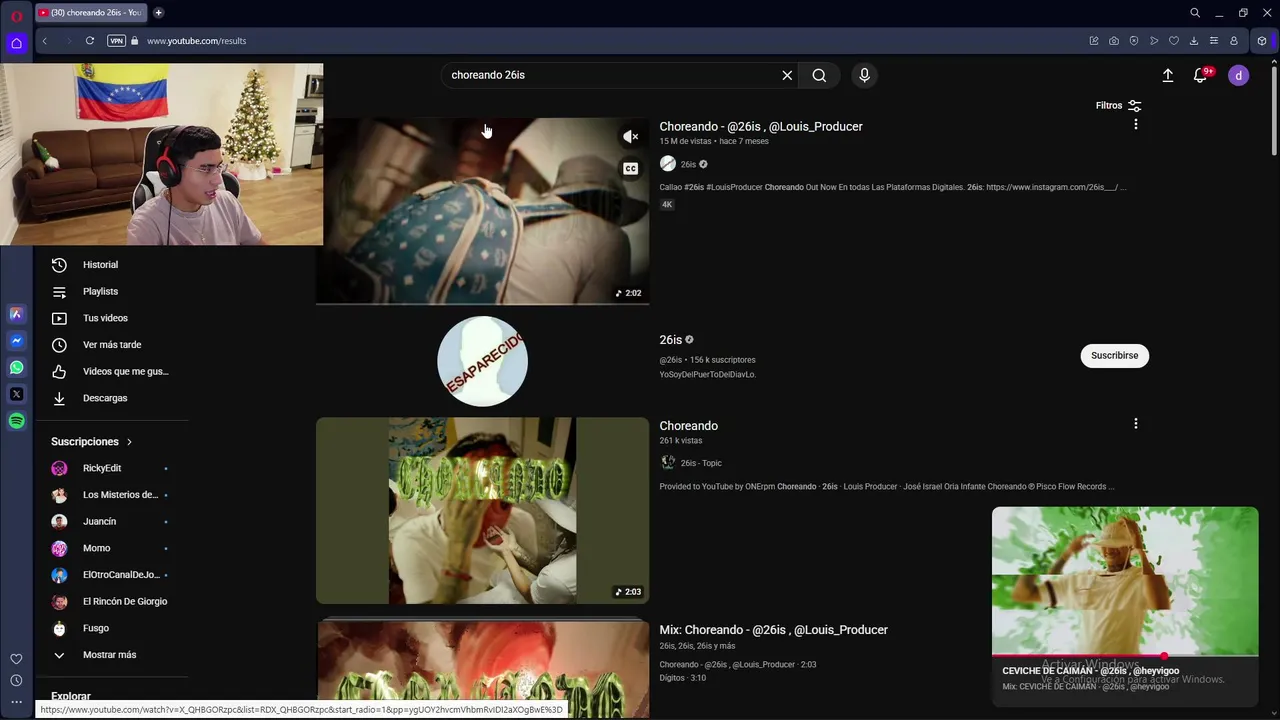Open 'Videos que me gus...' liked videos
Image resolution: width=1280 pixels, height=720 pixels.
(125, 371)
